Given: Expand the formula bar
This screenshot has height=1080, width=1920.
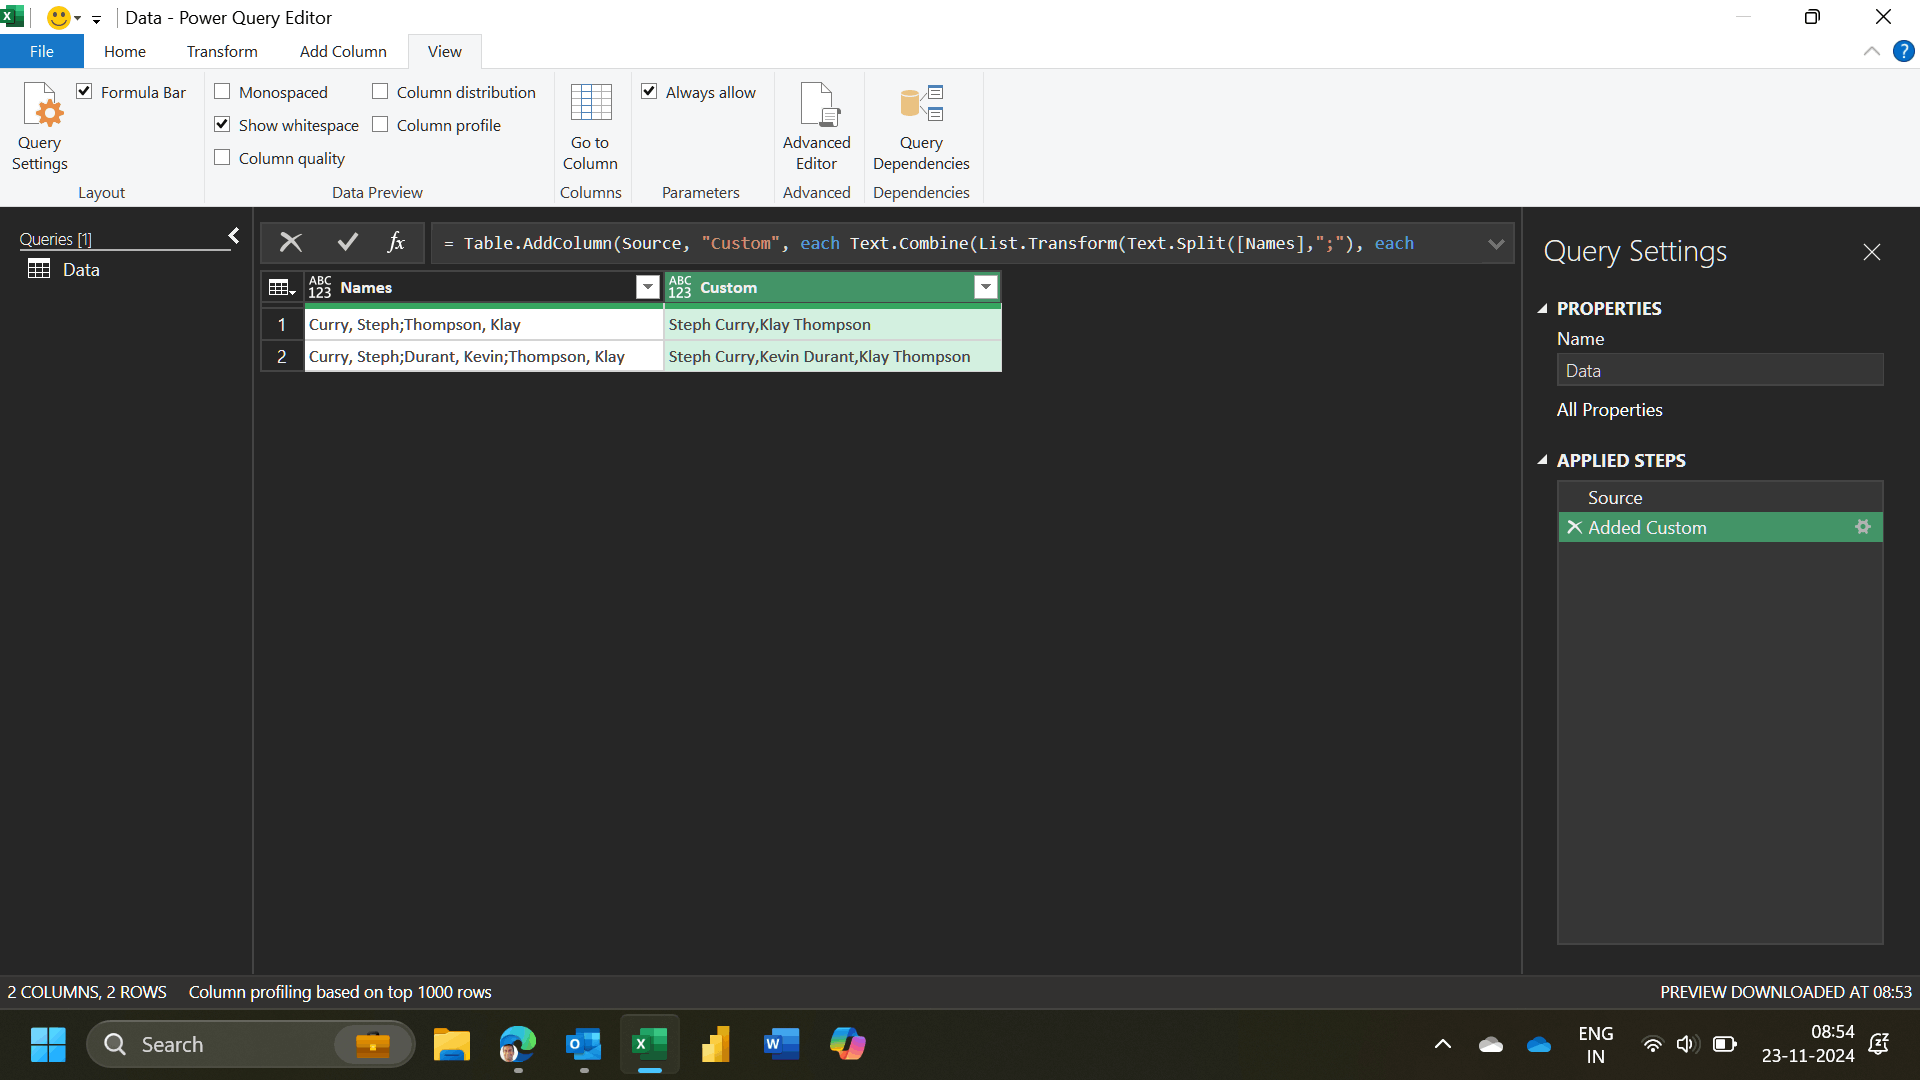Looking at the screenshot, I should point(1496,244).
